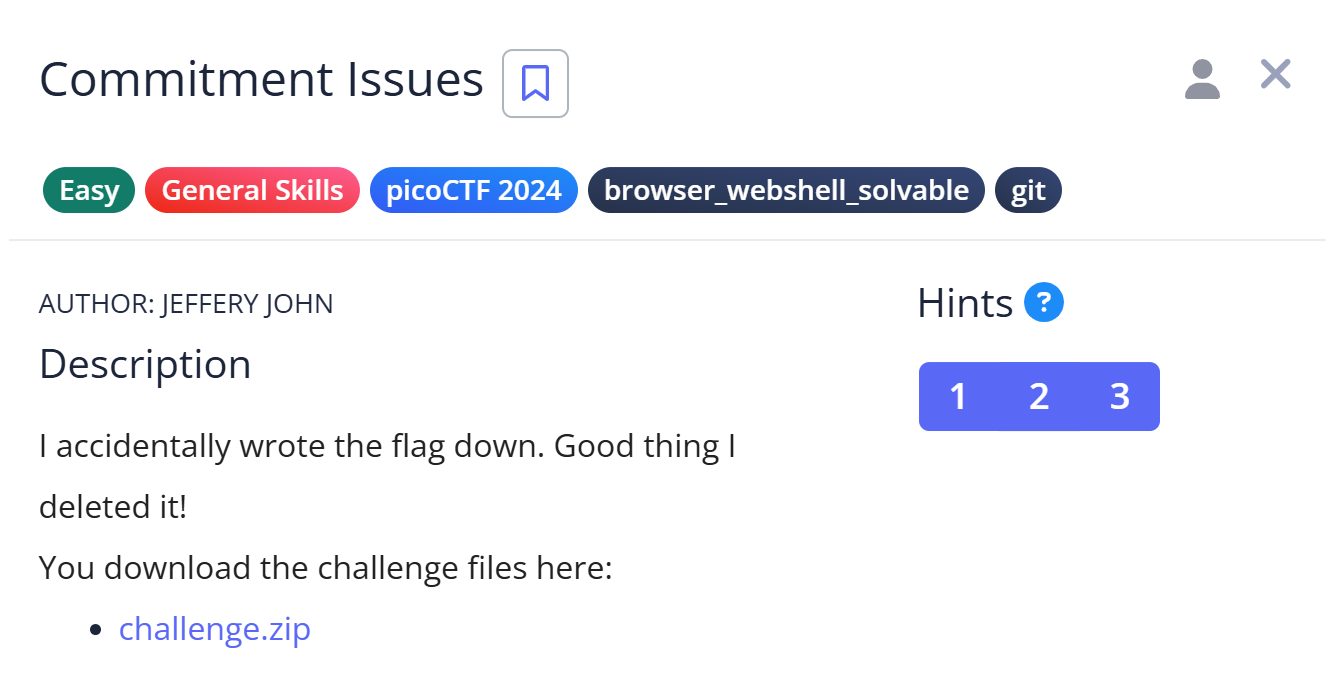Click the 'You download the challenge files' line
The width and height of the screenshot is (1331, 676).
325,568
